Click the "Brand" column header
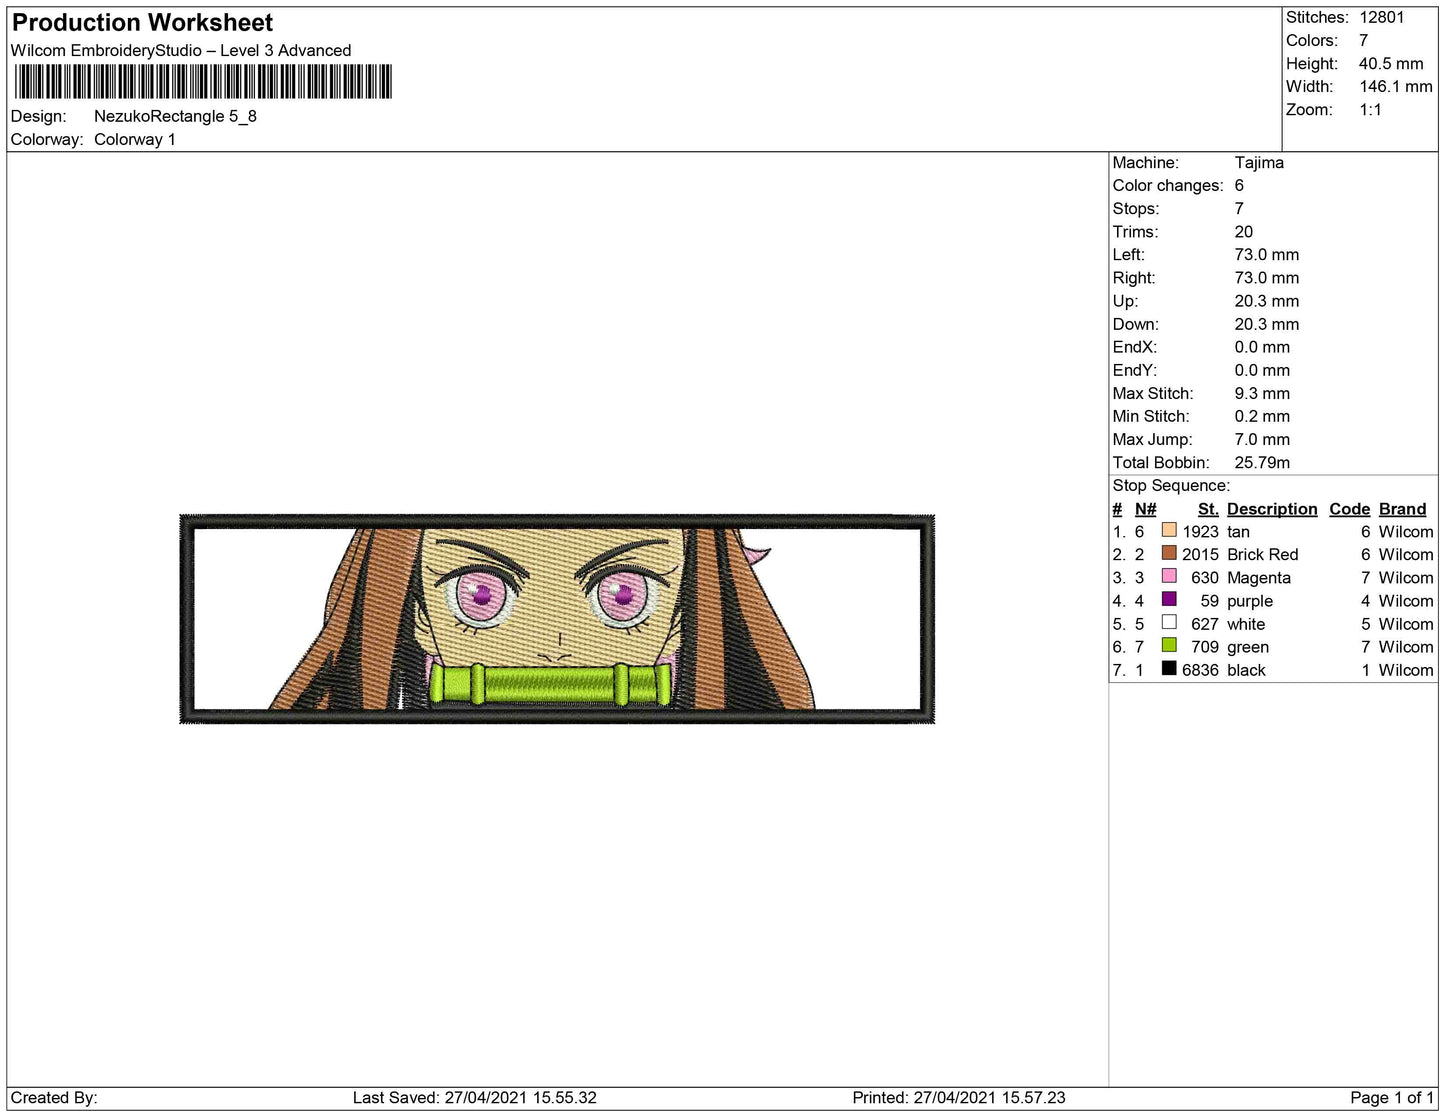The image size is (1445, 1112). click(x=1403, y=509)
